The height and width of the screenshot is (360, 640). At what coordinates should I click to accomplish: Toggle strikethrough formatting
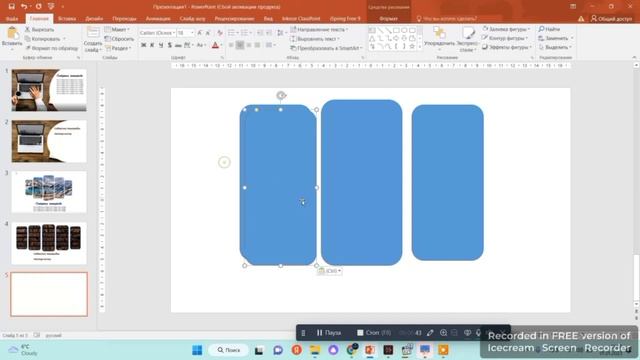[x=178, y=45]
